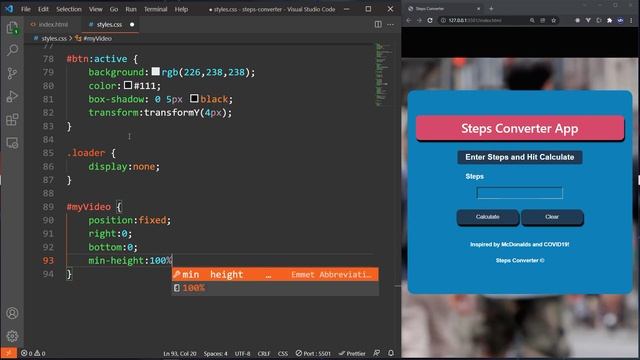Click the site info icon in address bar
The image size is (640, 360).
click(x=443, y=20)
